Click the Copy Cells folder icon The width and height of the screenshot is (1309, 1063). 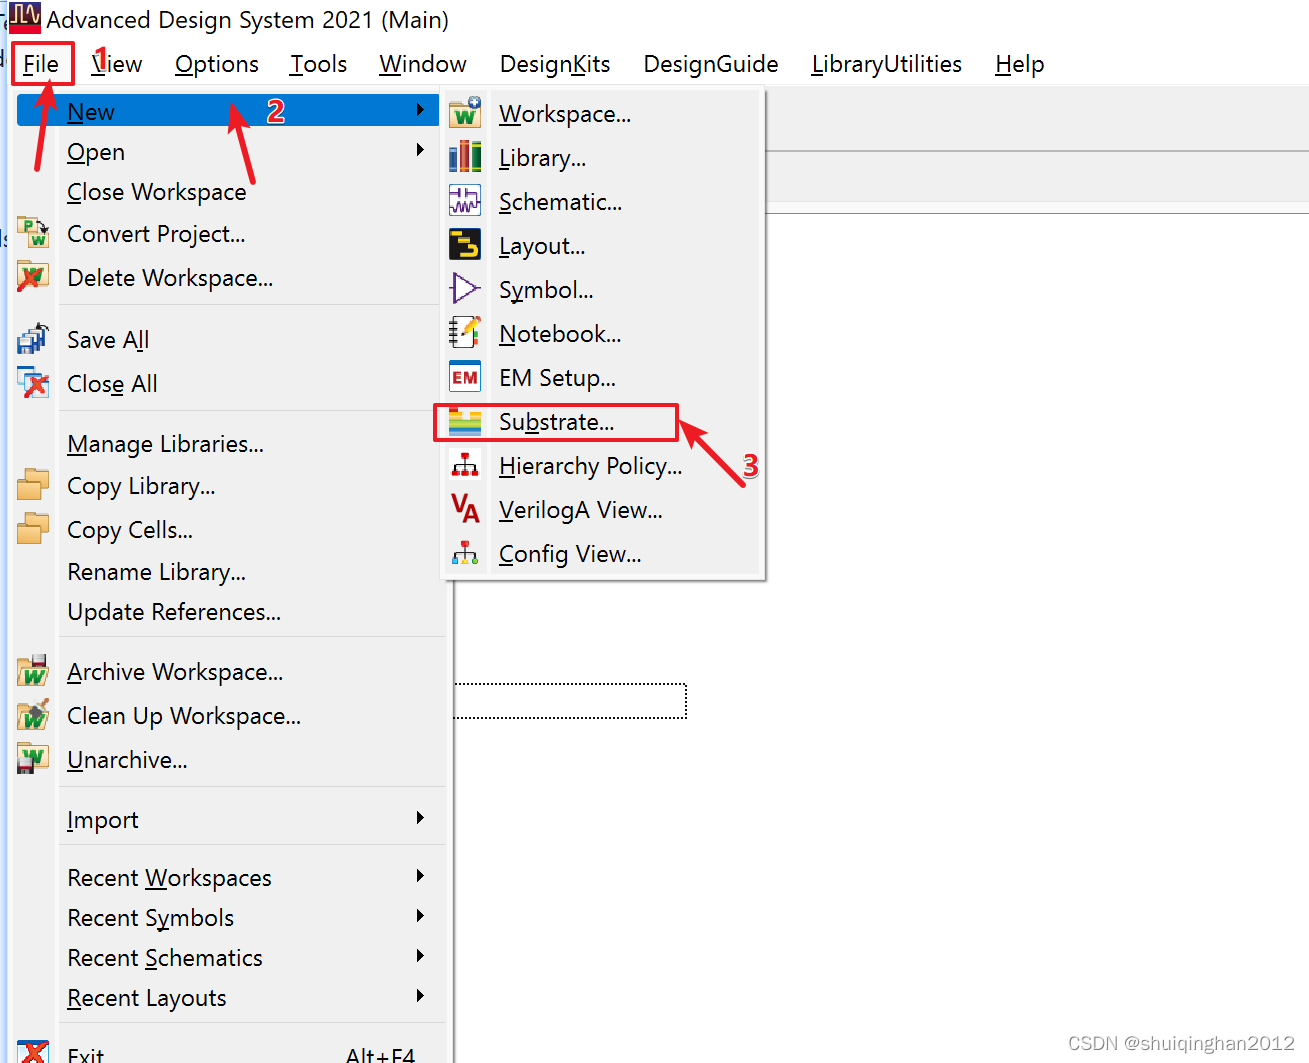33,529
